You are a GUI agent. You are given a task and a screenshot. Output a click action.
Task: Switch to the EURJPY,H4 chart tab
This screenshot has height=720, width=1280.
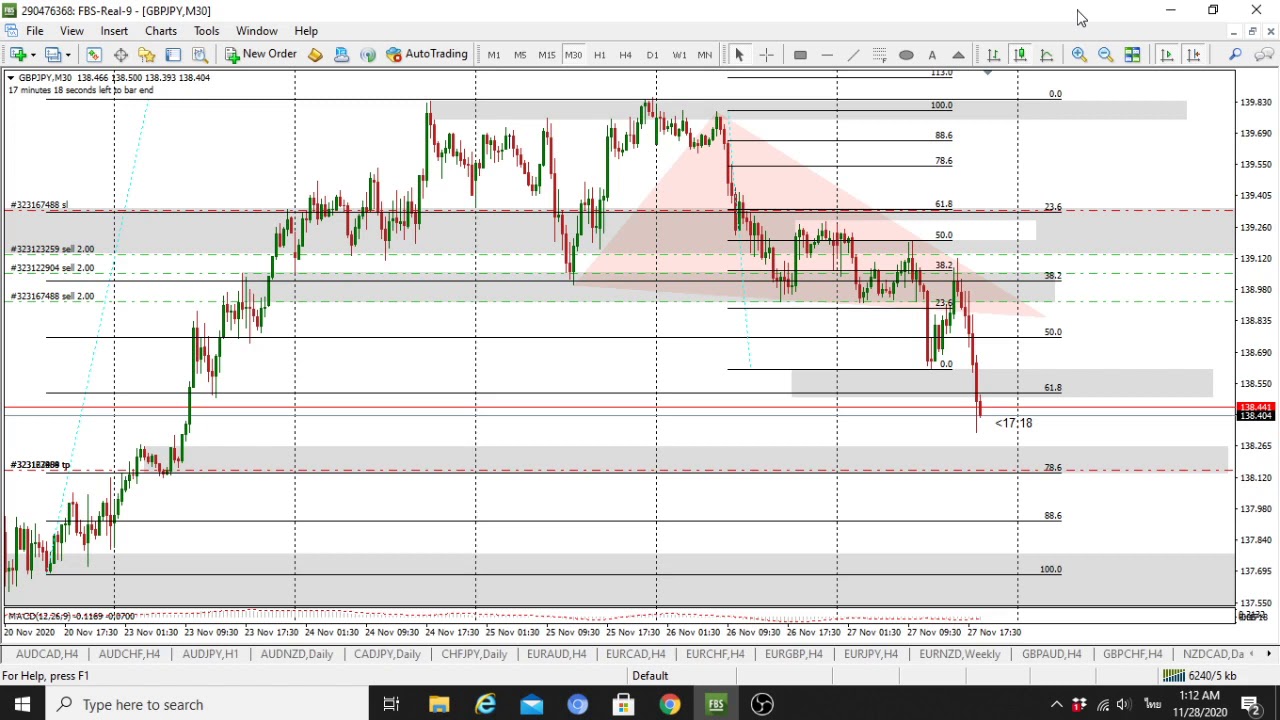[x=871, y=654]
